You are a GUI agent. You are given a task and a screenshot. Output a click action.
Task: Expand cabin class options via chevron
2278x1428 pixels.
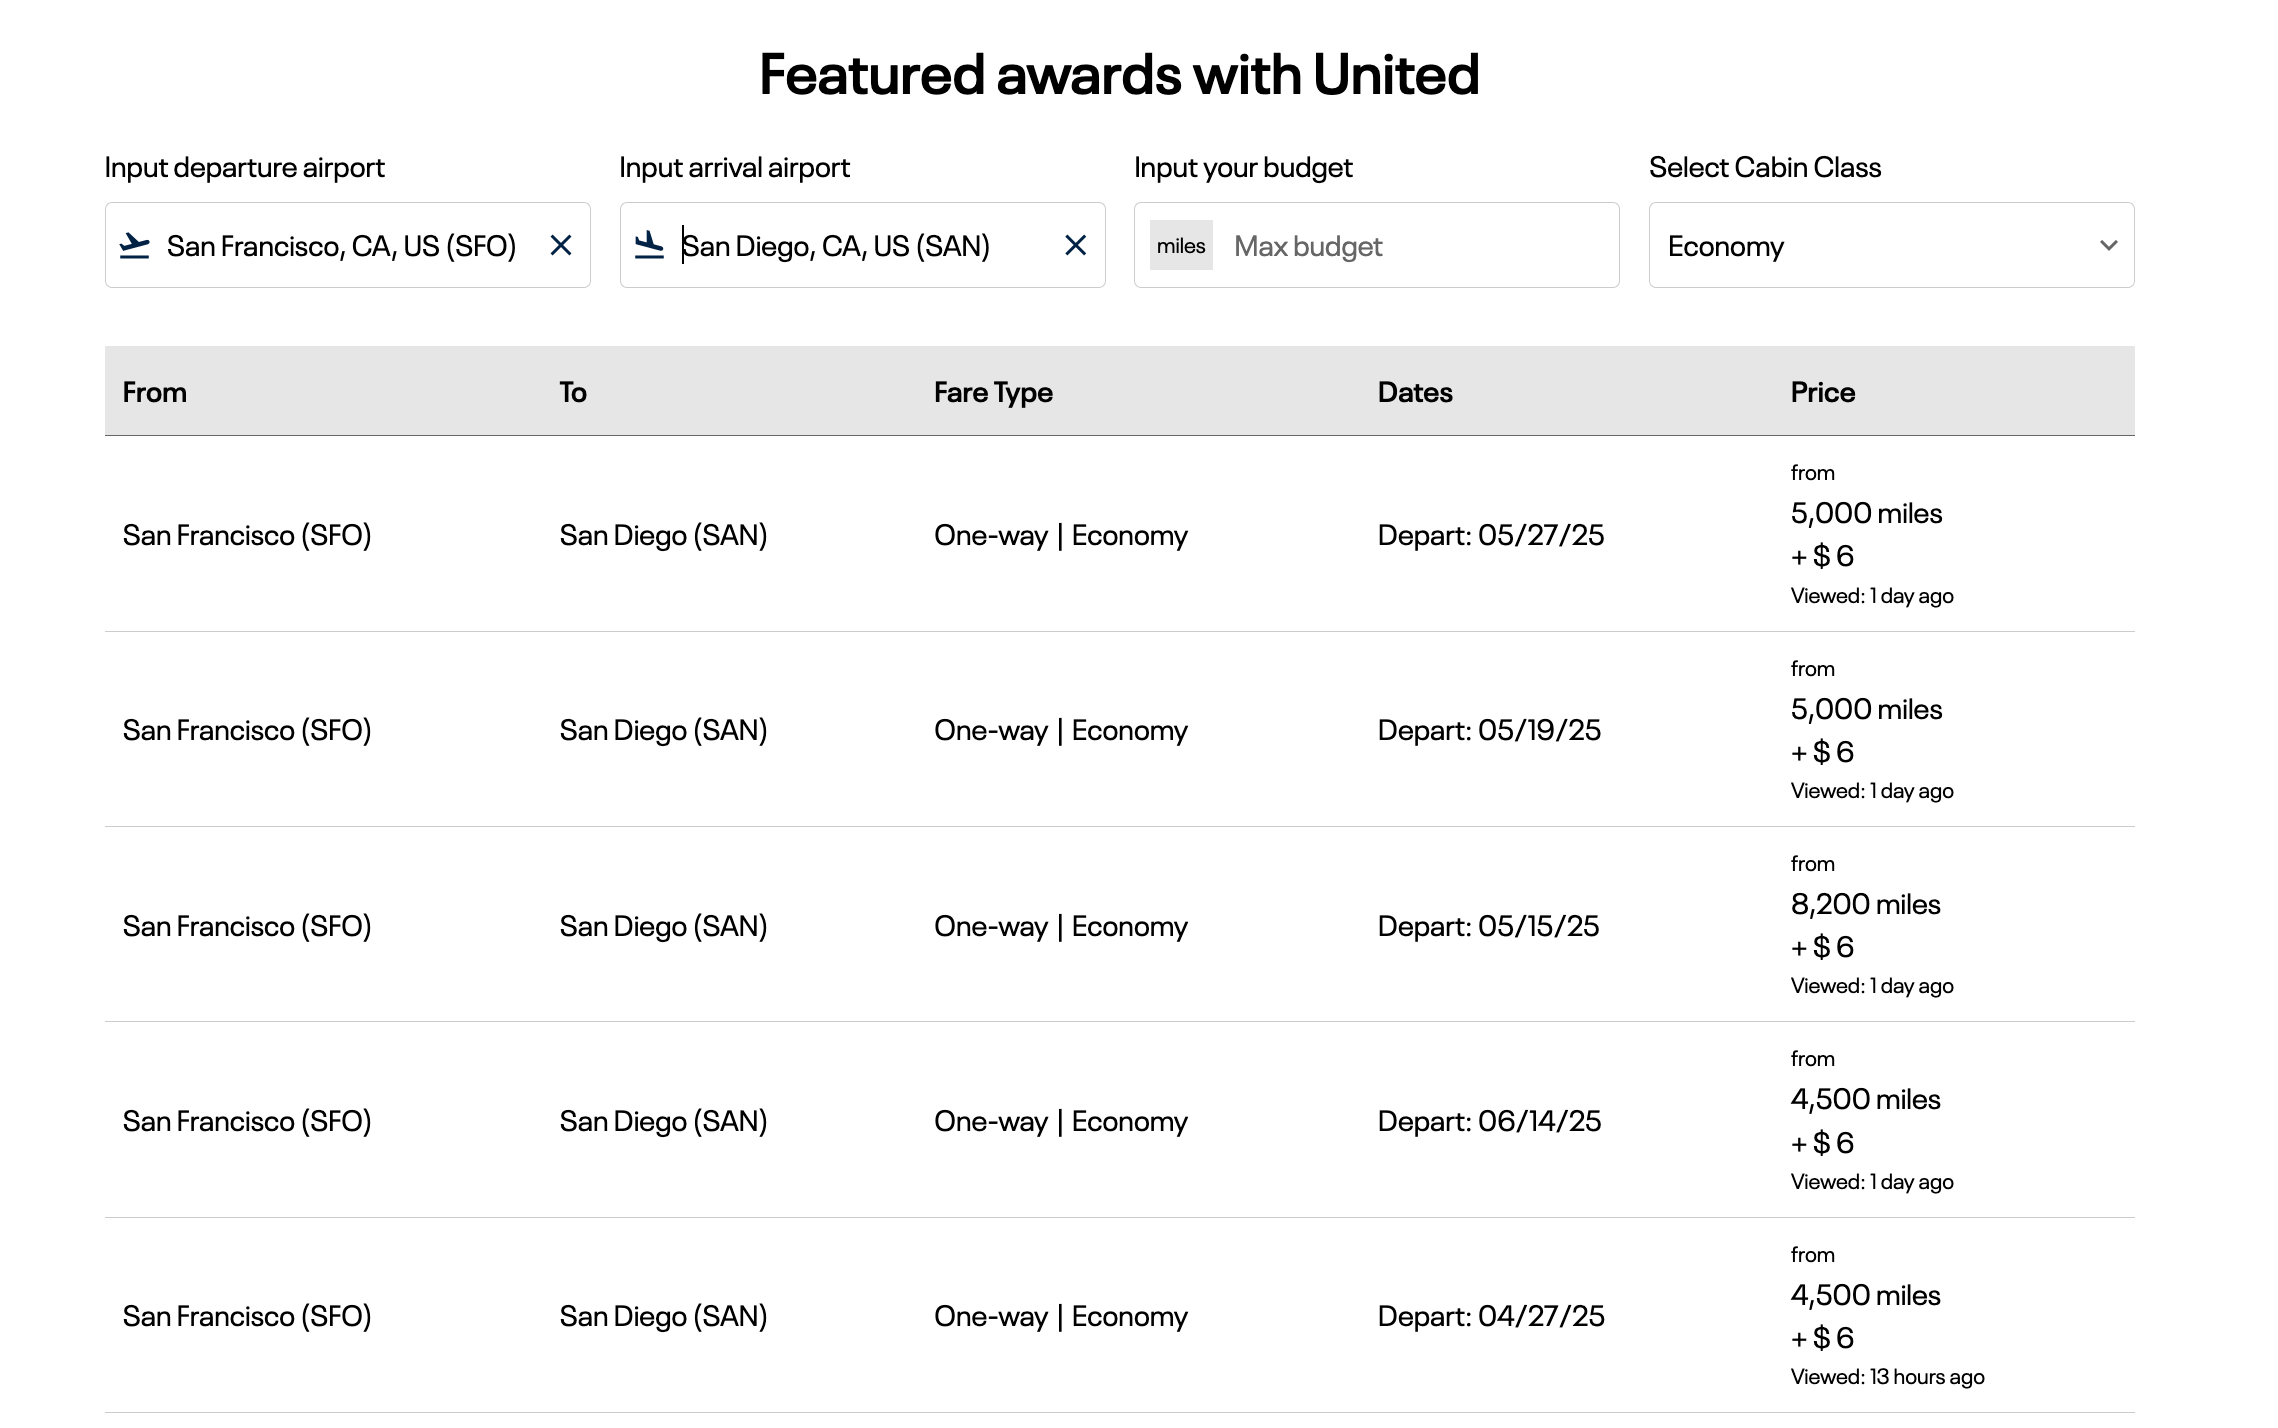pos(2108,246)
